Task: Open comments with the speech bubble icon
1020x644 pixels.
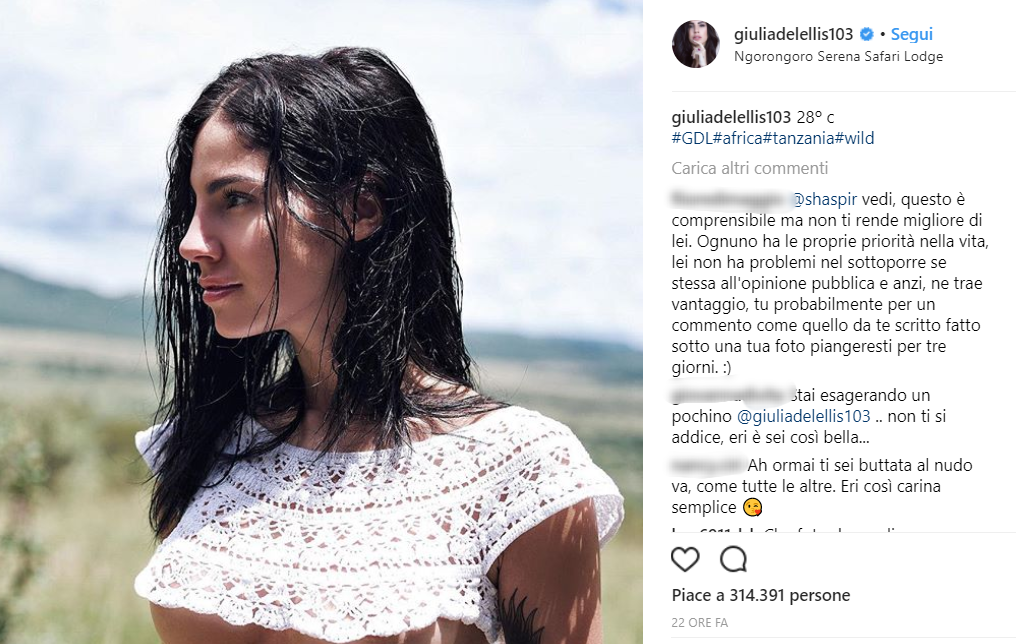Action: pos(733,559)
